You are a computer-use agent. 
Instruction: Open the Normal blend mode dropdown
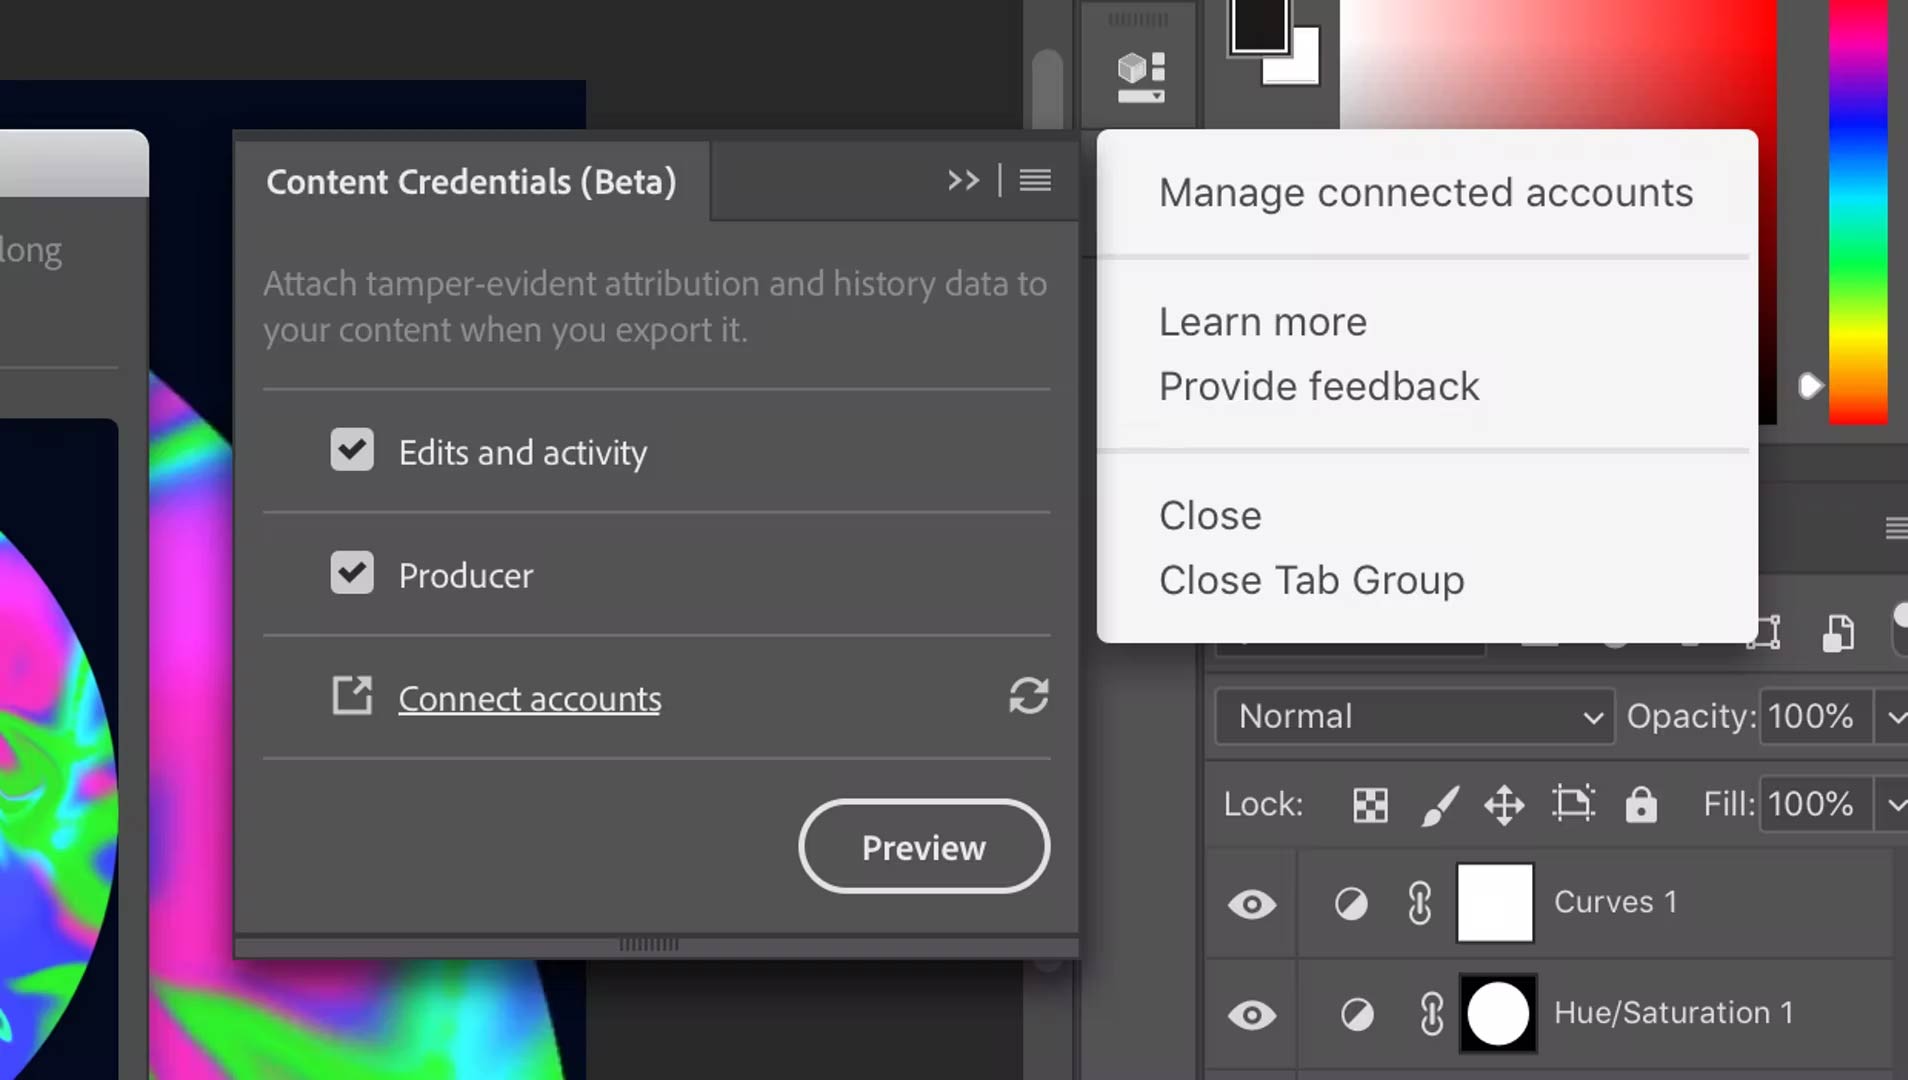[x=1413, y=716]
